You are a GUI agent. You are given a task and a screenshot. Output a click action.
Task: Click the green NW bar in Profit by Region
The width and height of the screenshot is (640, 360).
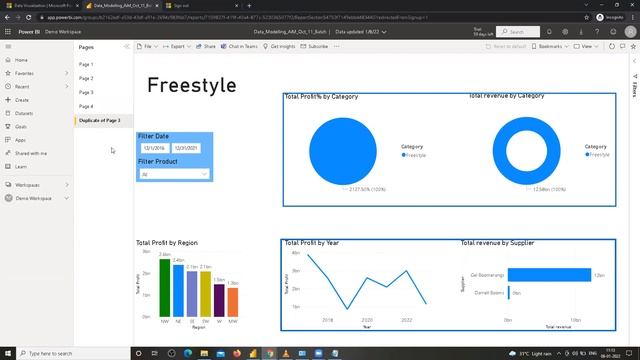(164, 288)
